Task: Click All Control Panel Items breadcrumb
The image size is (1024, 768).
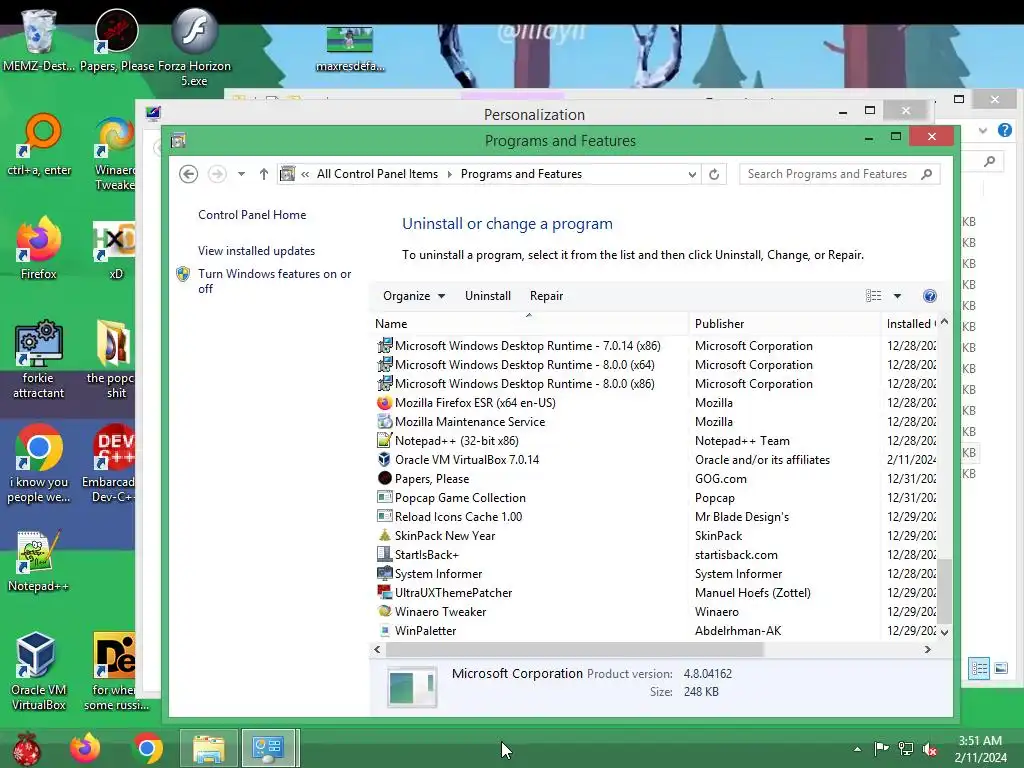Action: [377, 174]
